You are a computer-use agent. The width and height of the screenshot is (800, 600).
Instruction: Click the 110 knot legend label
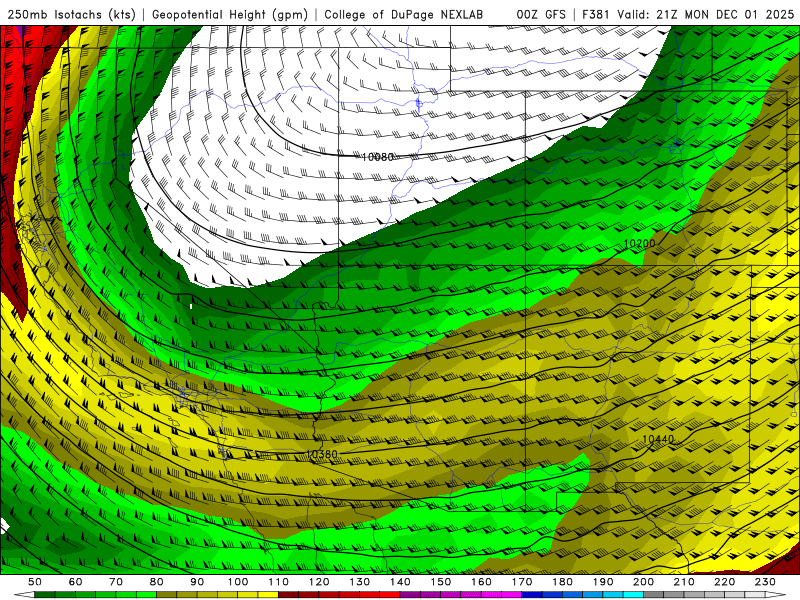pos(279,582)
